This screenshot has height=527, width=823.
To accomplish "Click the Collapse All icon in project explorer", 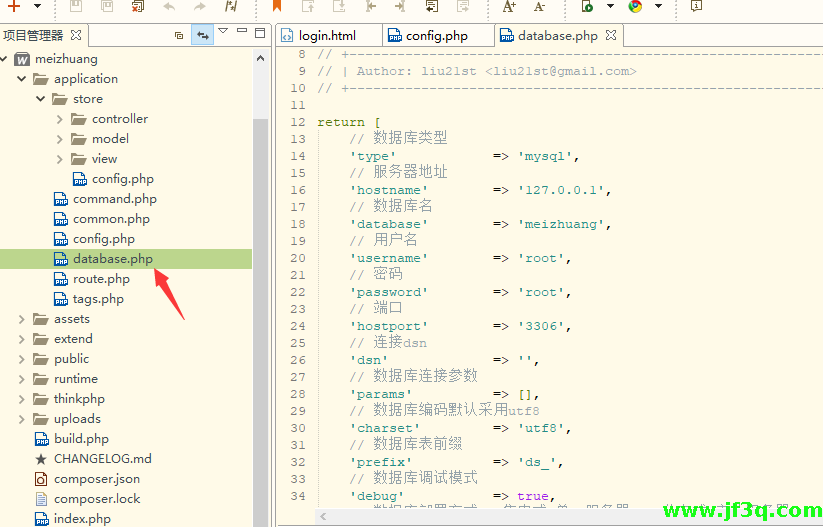I will pos(179,35).
